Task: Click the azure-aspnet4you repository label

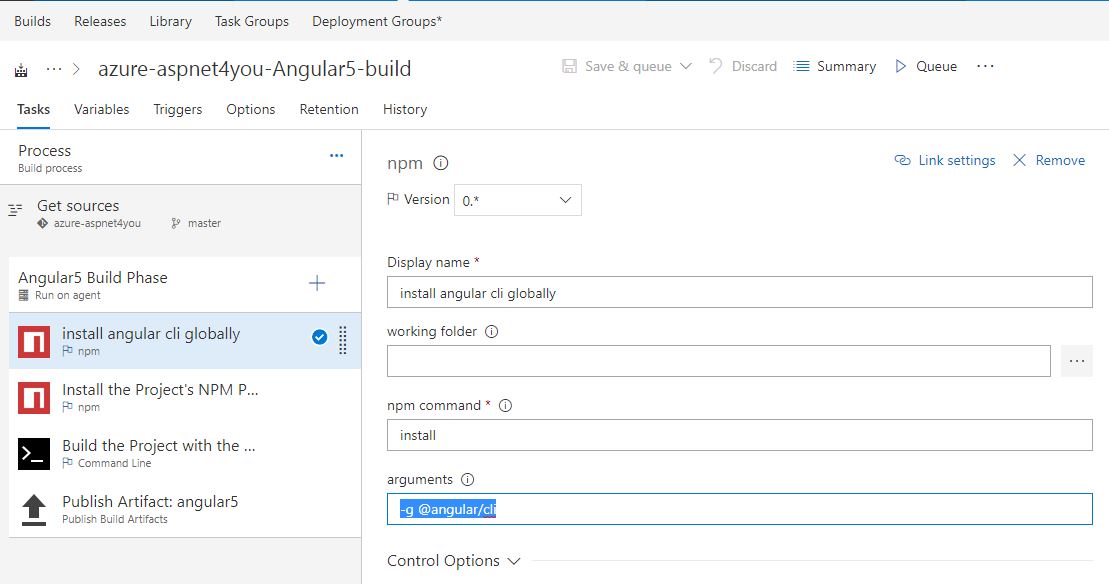Action: 97,223
